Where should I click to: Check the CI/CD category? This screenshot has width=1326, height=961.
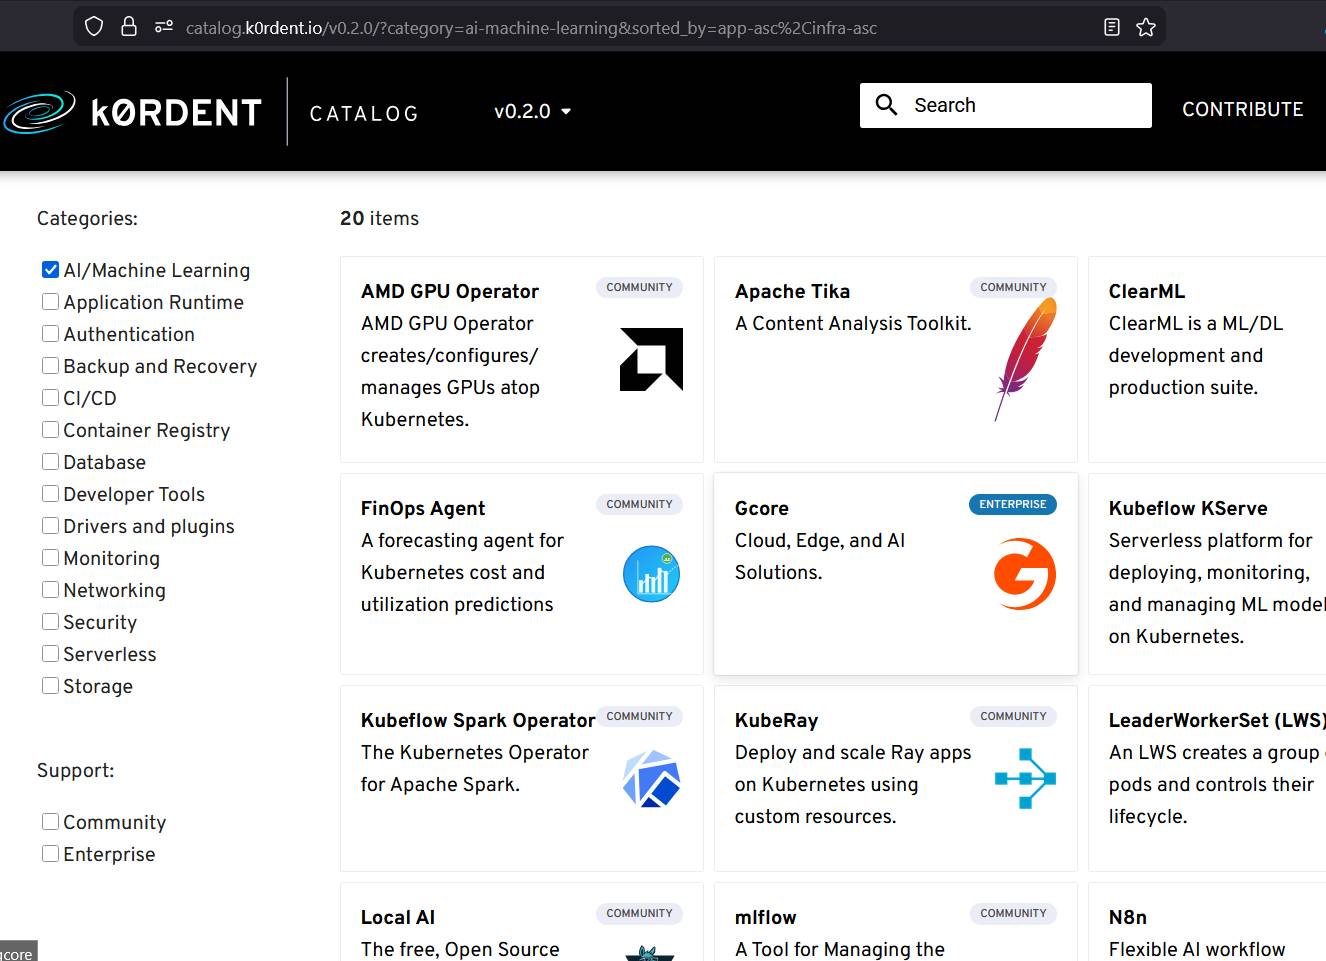click(x=50, y=397)
